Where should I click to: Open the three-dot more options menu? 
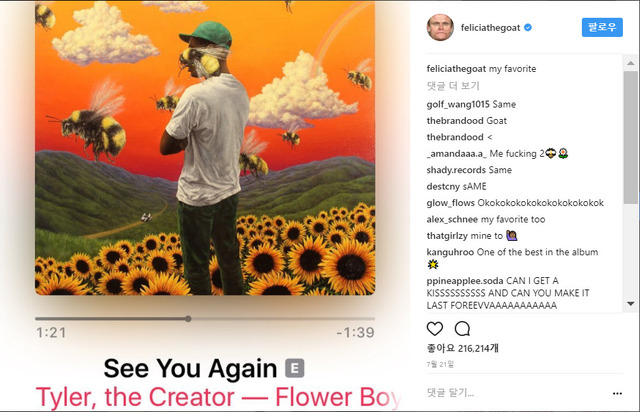coord(617,393)
